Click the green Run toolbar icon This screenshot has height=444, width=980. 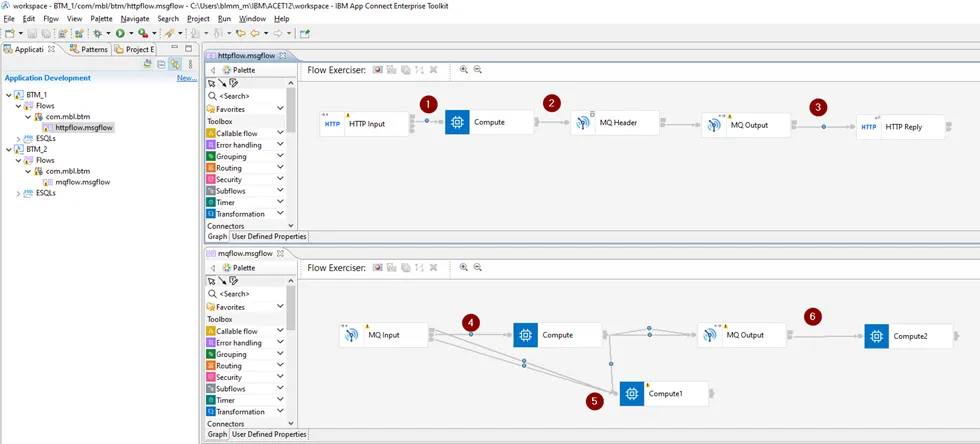tap(120, 34)
